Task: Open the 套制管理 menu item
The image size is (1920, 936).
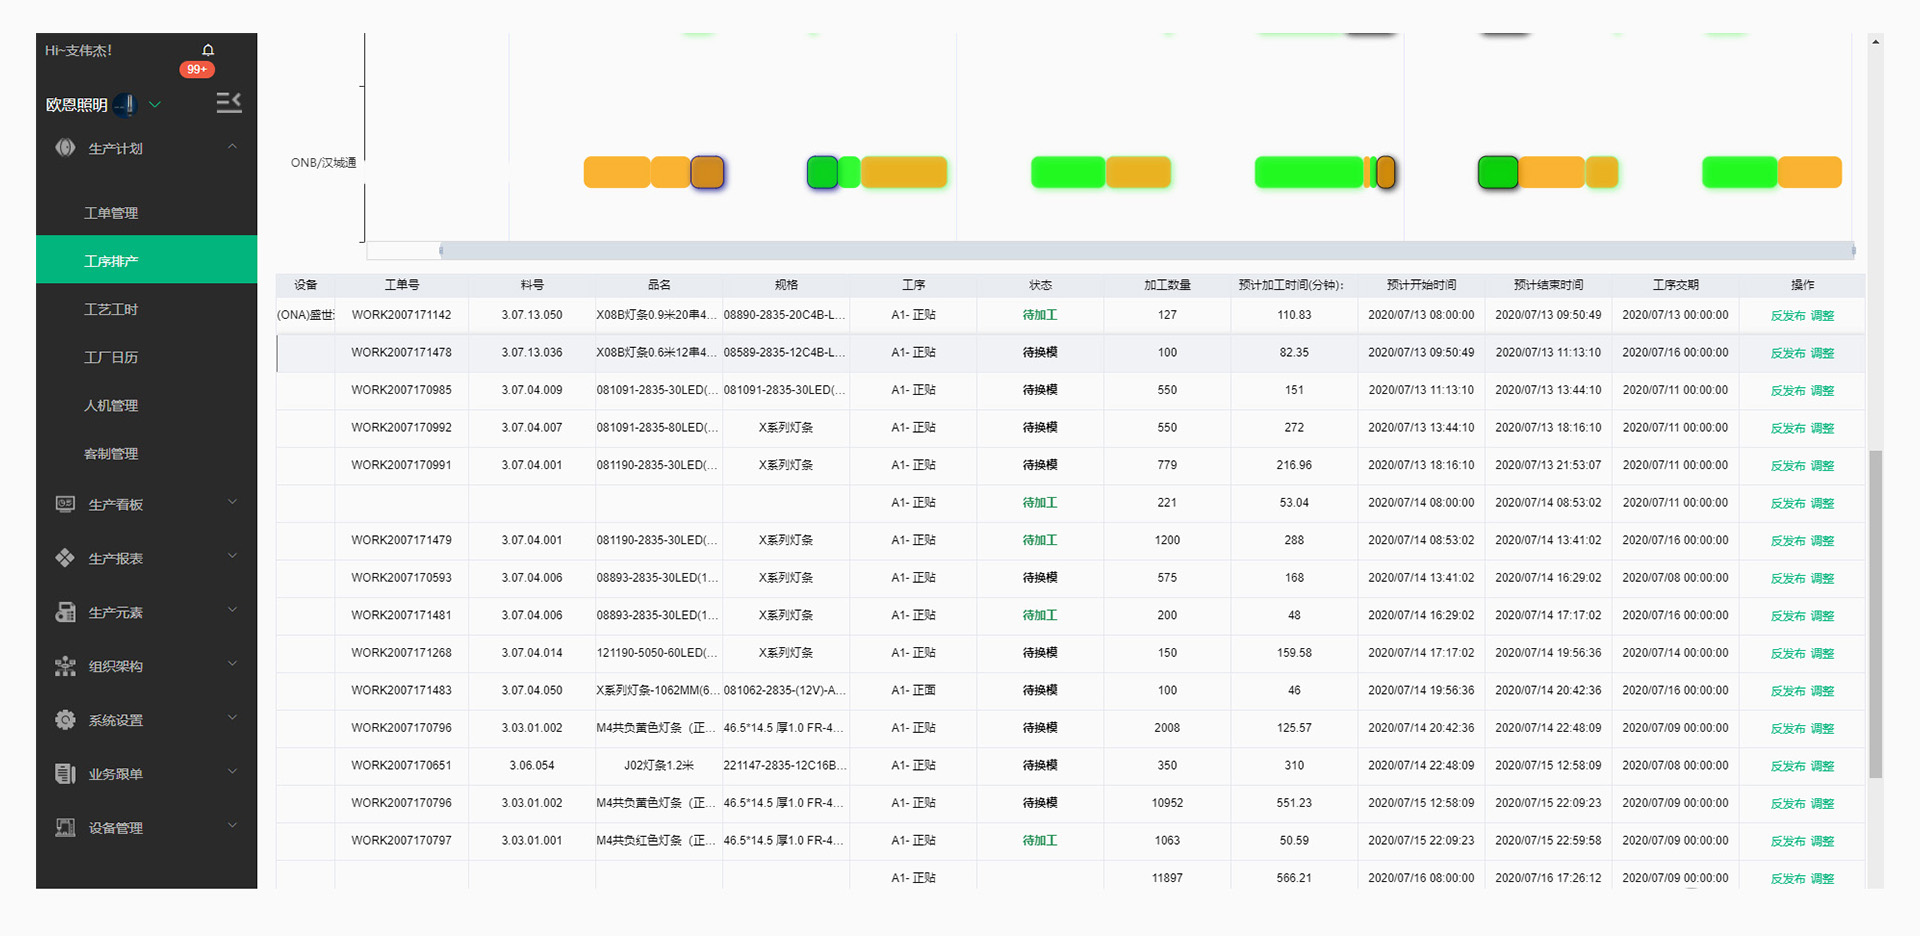Action: [x=146, y=453]
